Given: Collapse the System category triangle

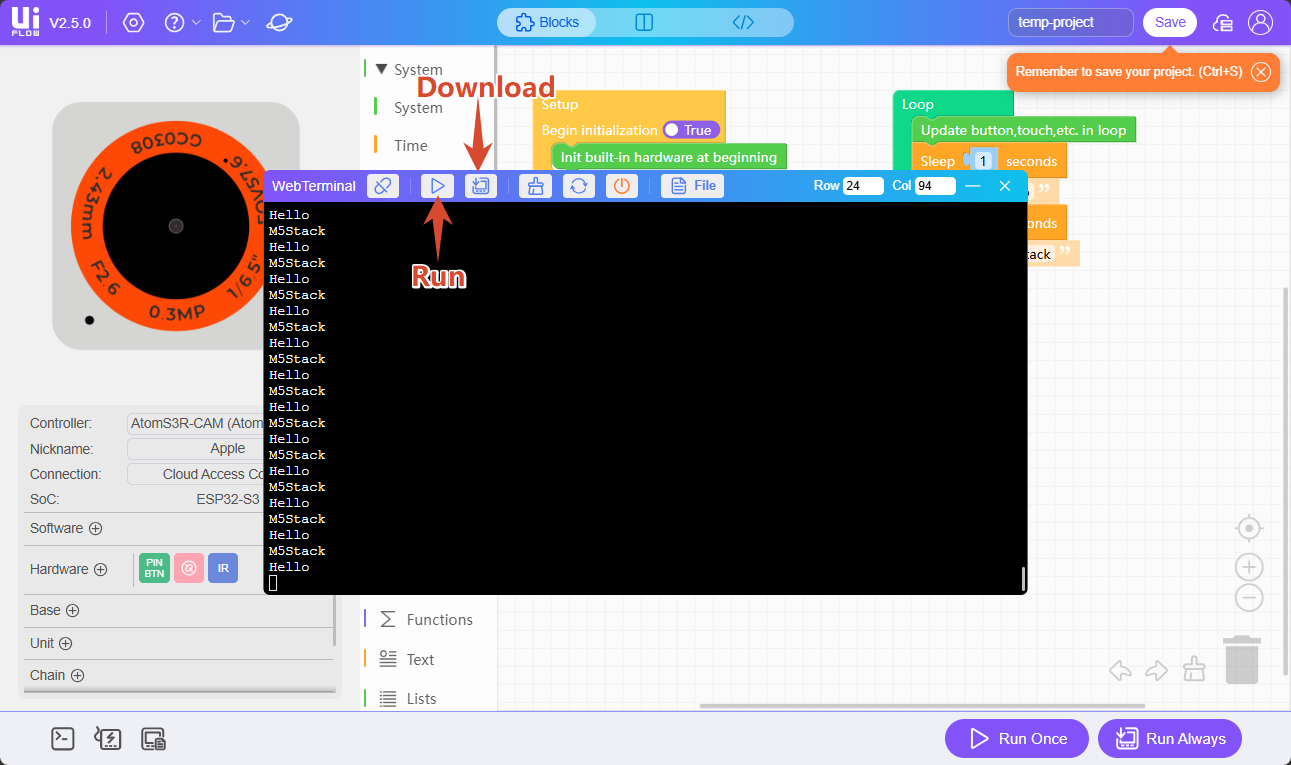Looking at the screenshot, I should point(381,69).
